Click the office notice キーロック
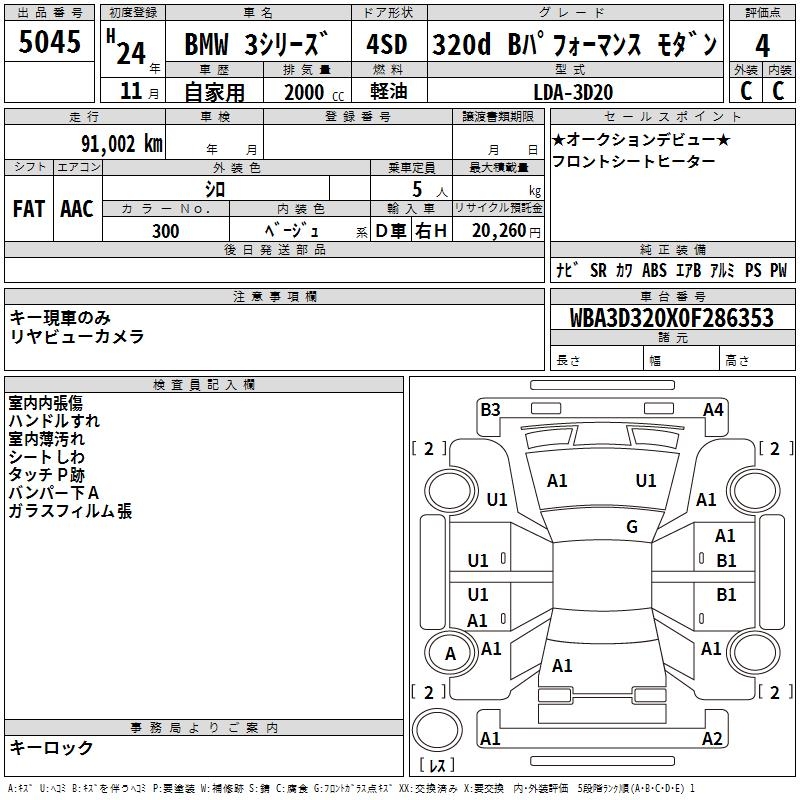 51,747
